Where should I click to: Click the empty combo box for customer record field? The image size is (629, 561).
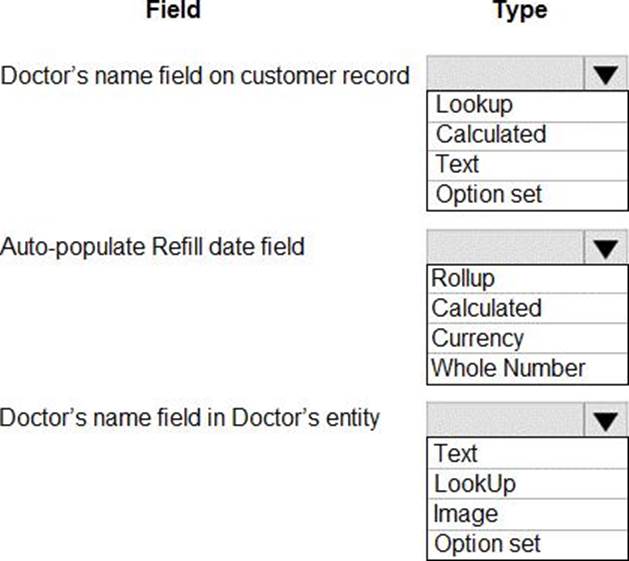point(505,75)
